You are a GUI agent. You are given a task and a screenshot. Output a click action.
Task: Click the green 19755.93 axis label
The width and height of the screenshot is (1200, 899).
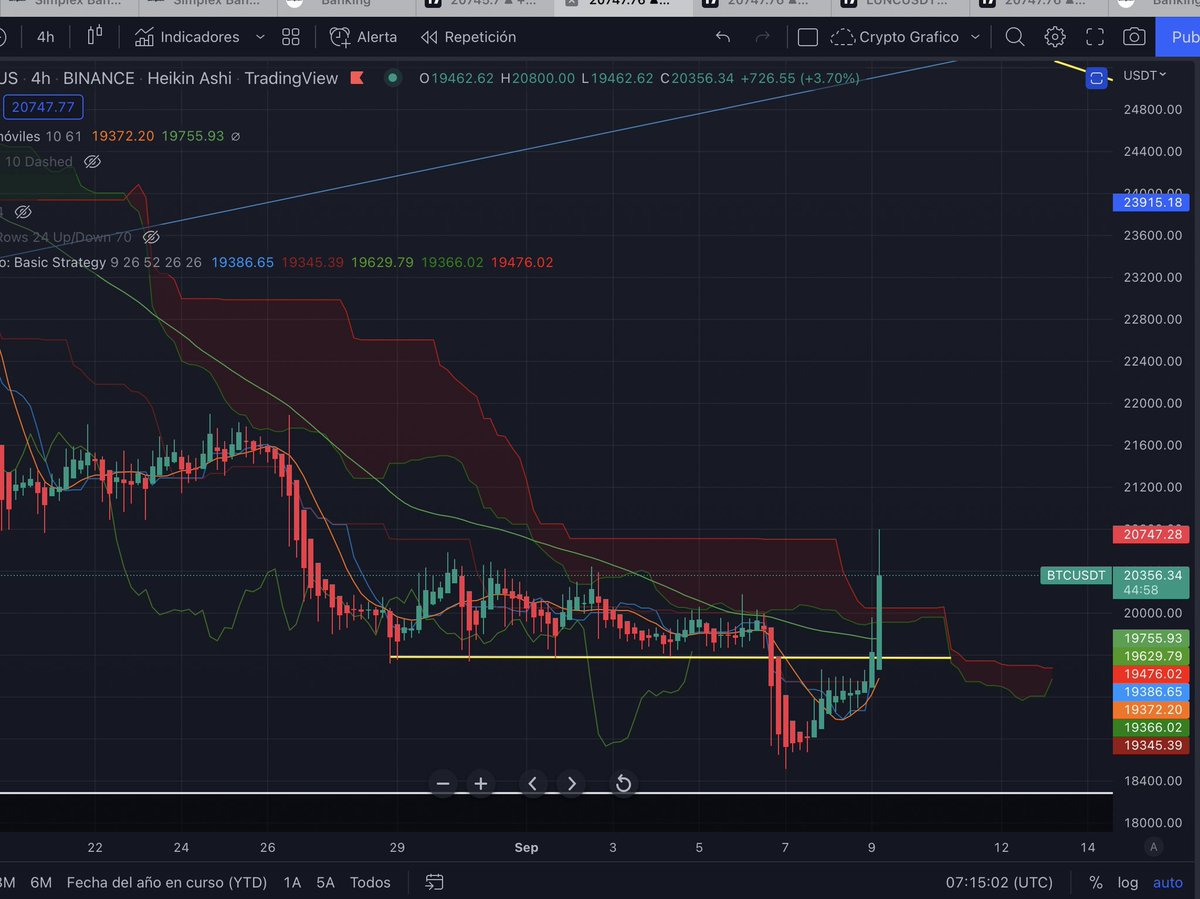click(x=1149, y=638)
